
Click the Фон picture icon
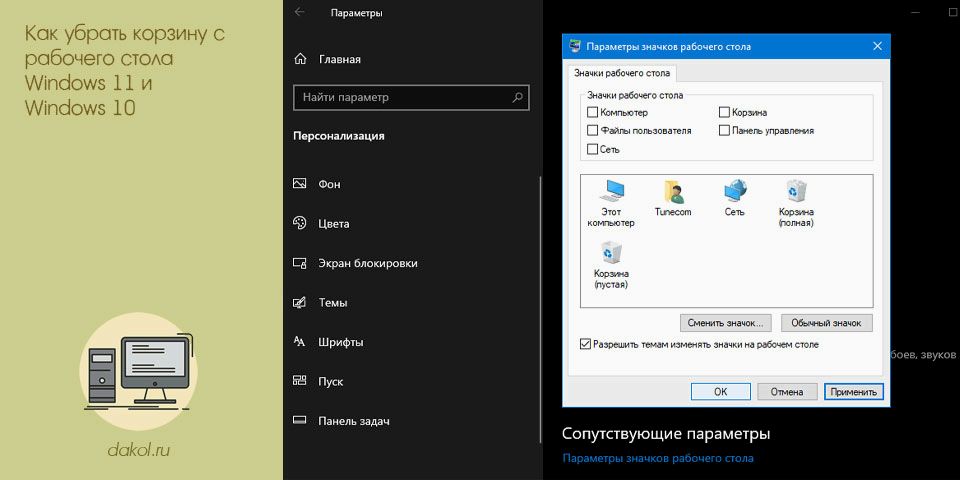coord(299,184)
